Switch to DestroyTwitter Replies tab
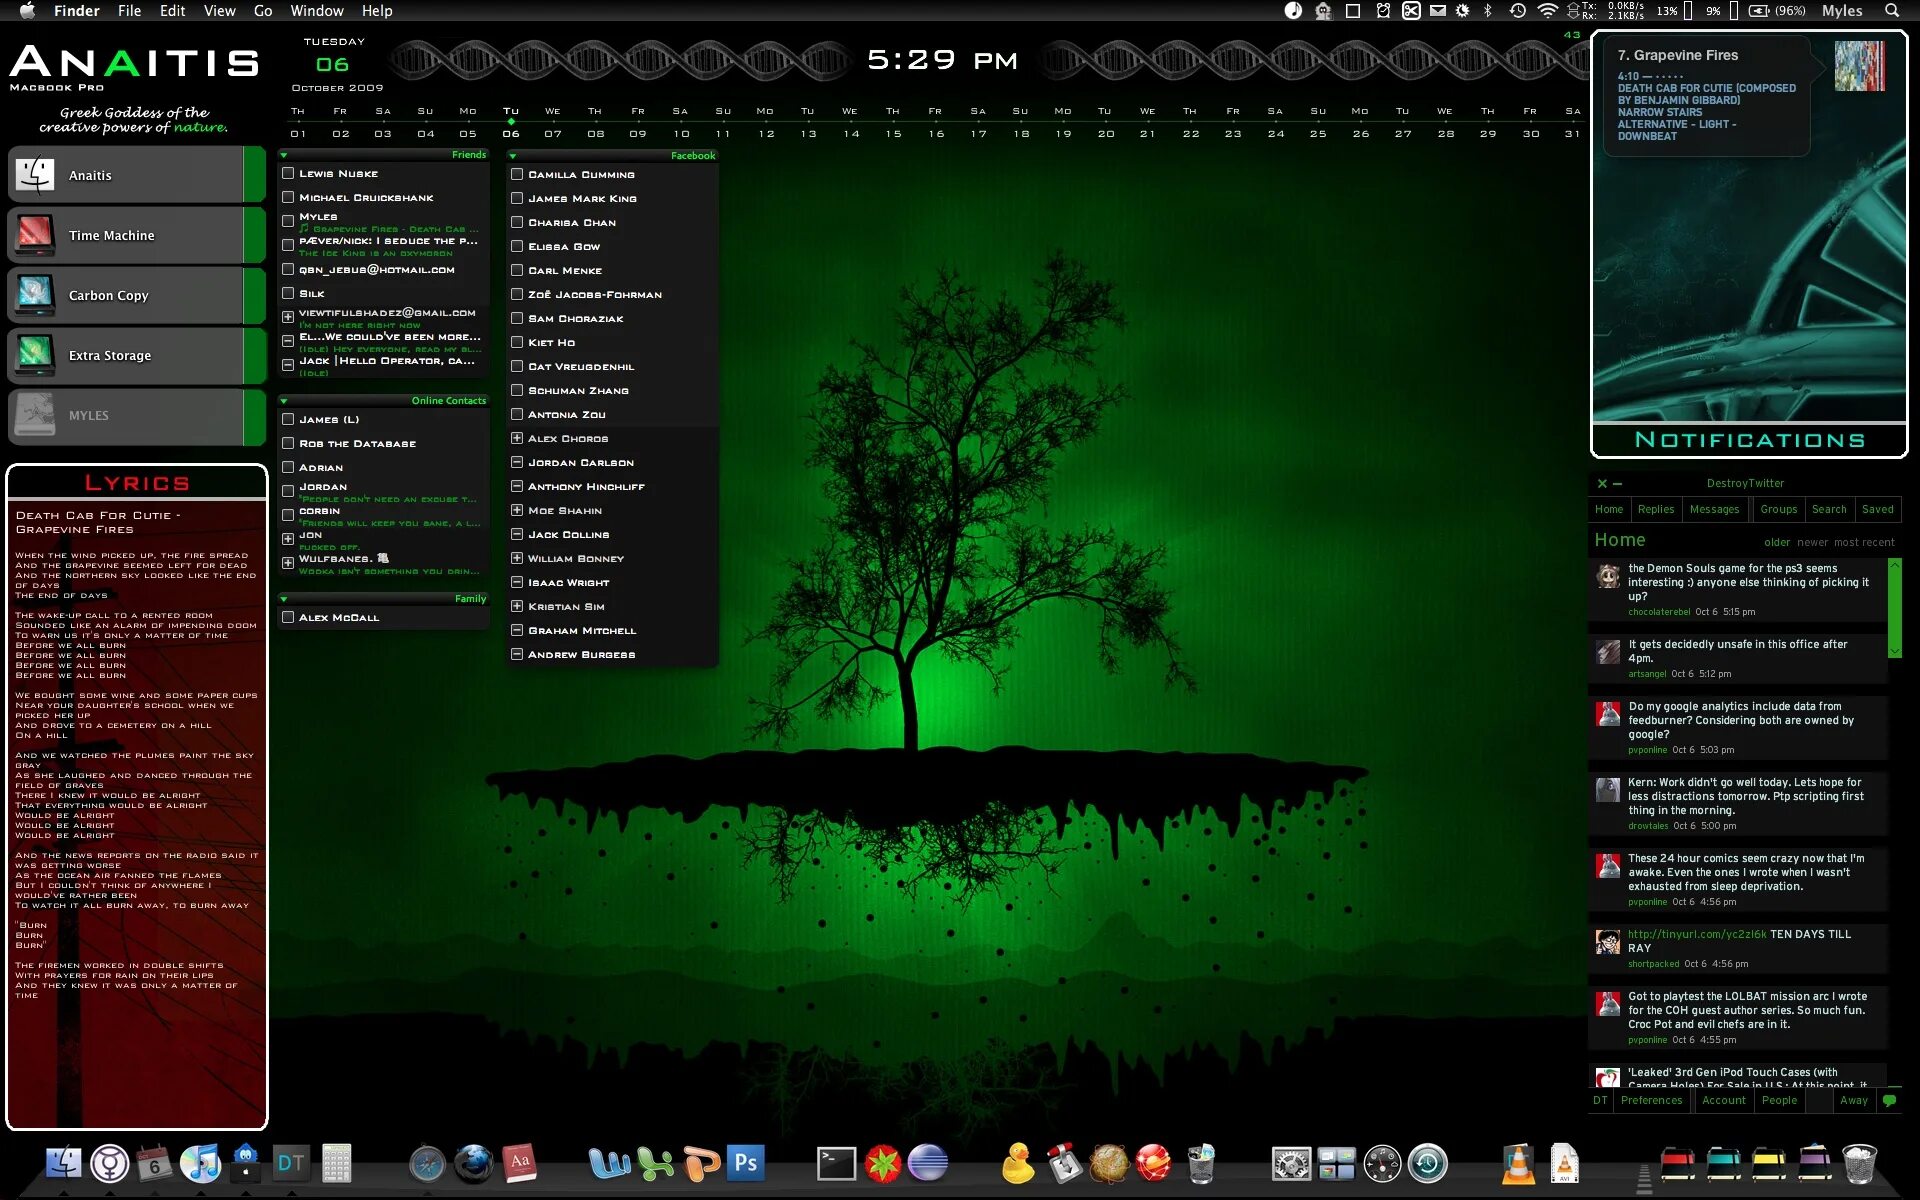Screen dimensions: 1920x1200 point(1655,509)
